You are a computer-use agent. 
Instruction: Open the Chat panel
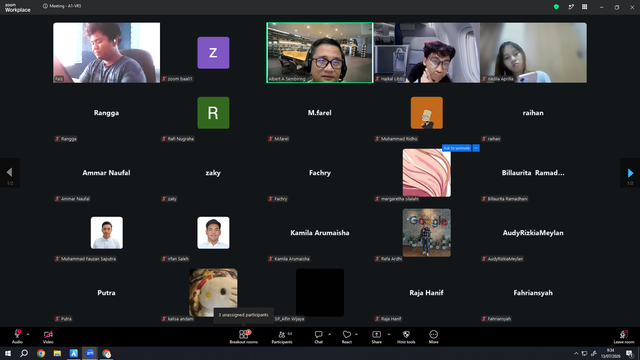pos(318,337)
